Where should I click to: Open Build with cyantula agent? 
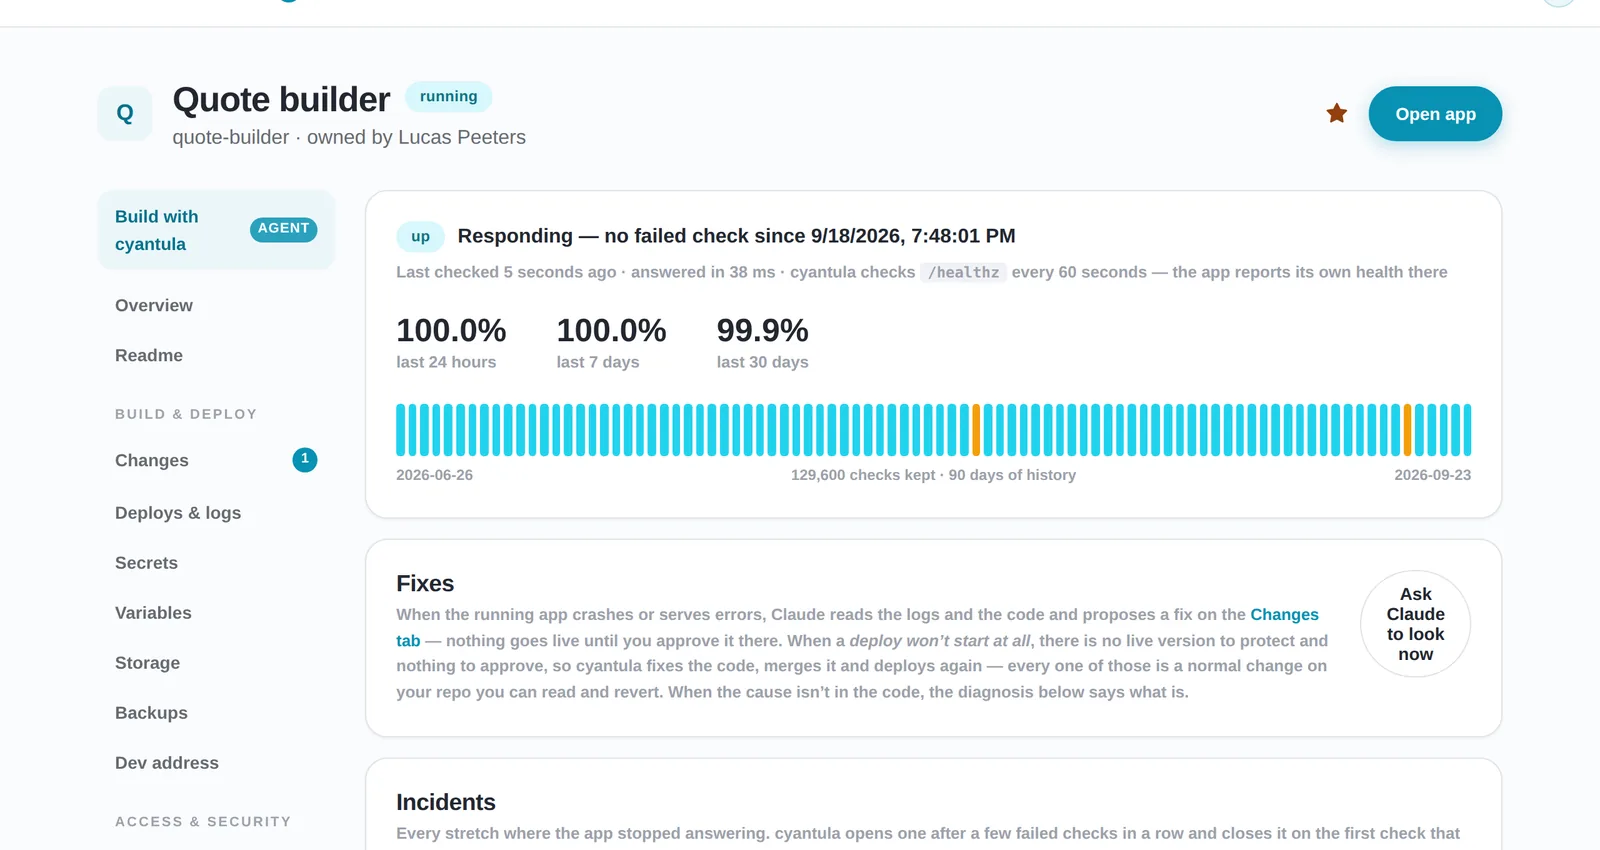pos(216,230)
